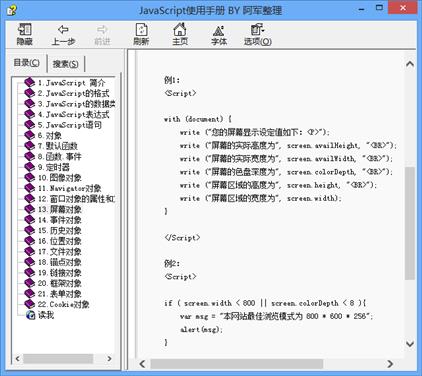Click content horizontal scroll right arrow

[x=390, y=364]
